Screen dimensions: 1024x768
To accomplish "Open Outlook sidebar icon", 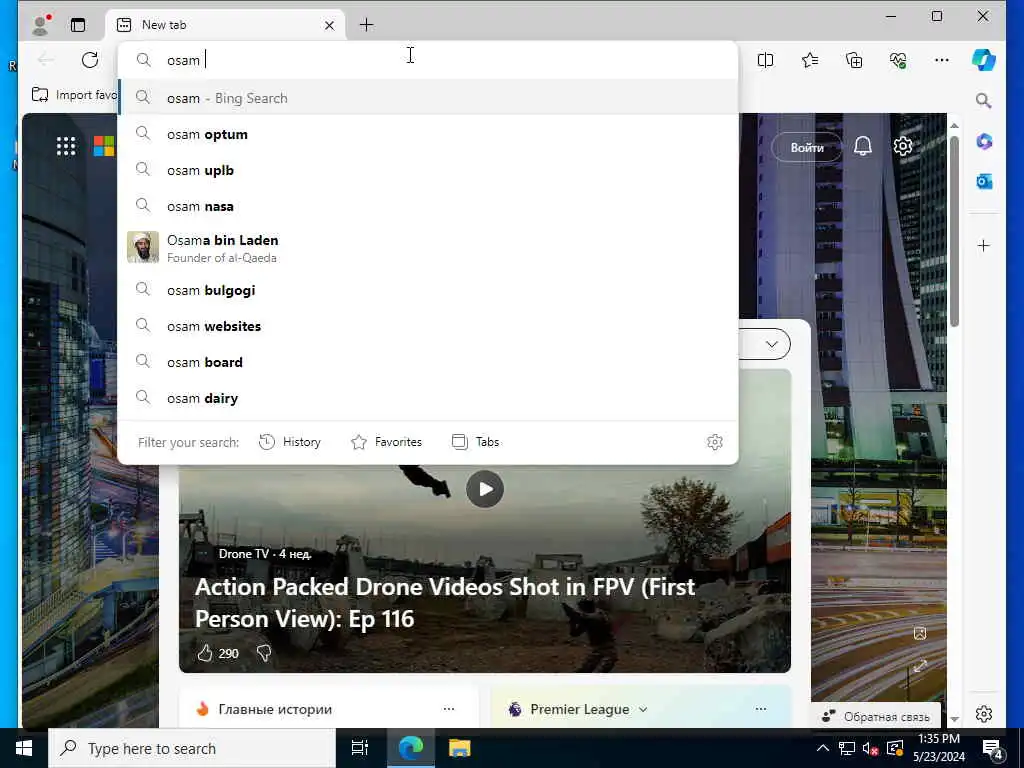I will (984, 181).
